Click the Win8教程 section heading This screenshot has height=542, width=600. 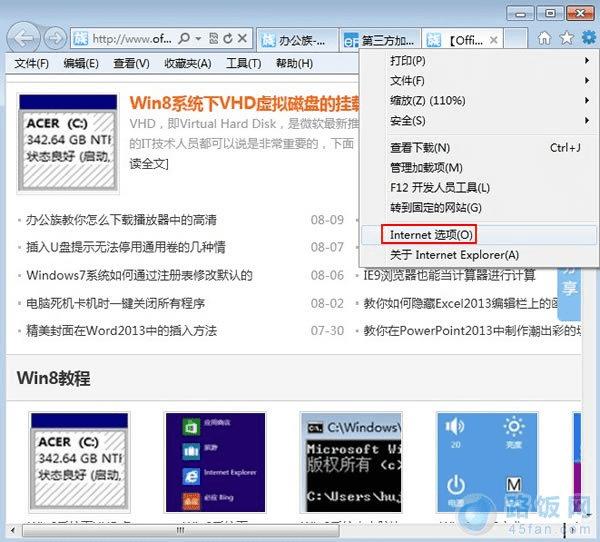click(54, 378)
